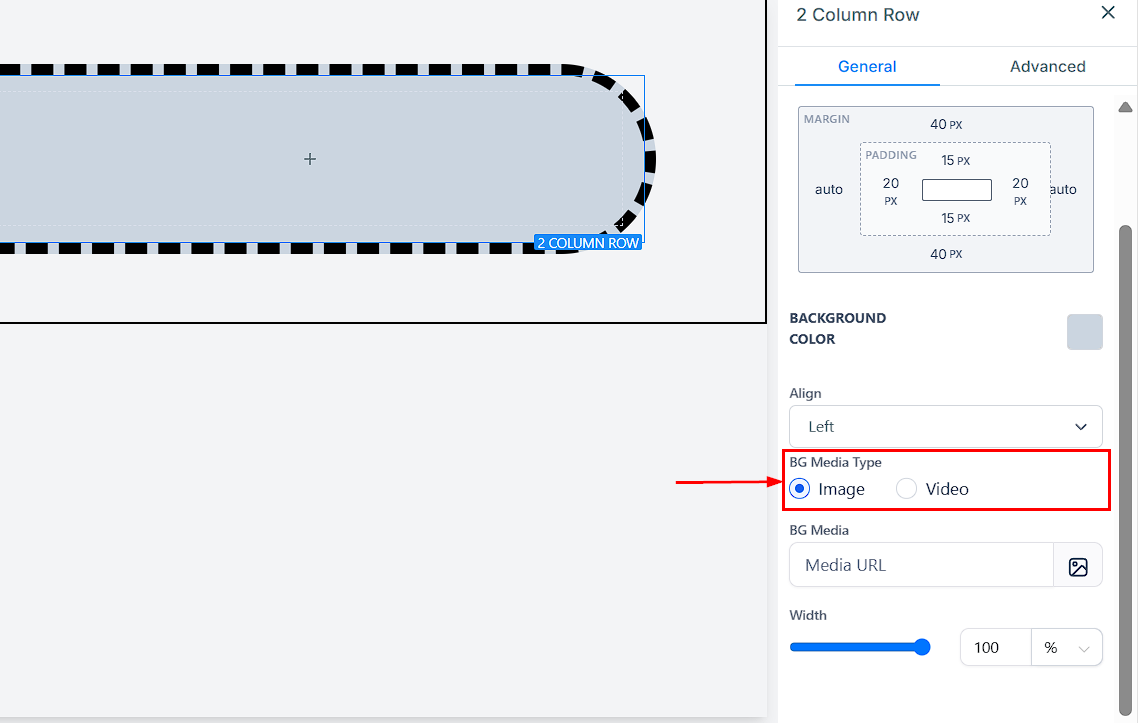The width and height of the screenshot is (1138, 723).
Task: Select Video as BG media type
Action: pos(907,489)
